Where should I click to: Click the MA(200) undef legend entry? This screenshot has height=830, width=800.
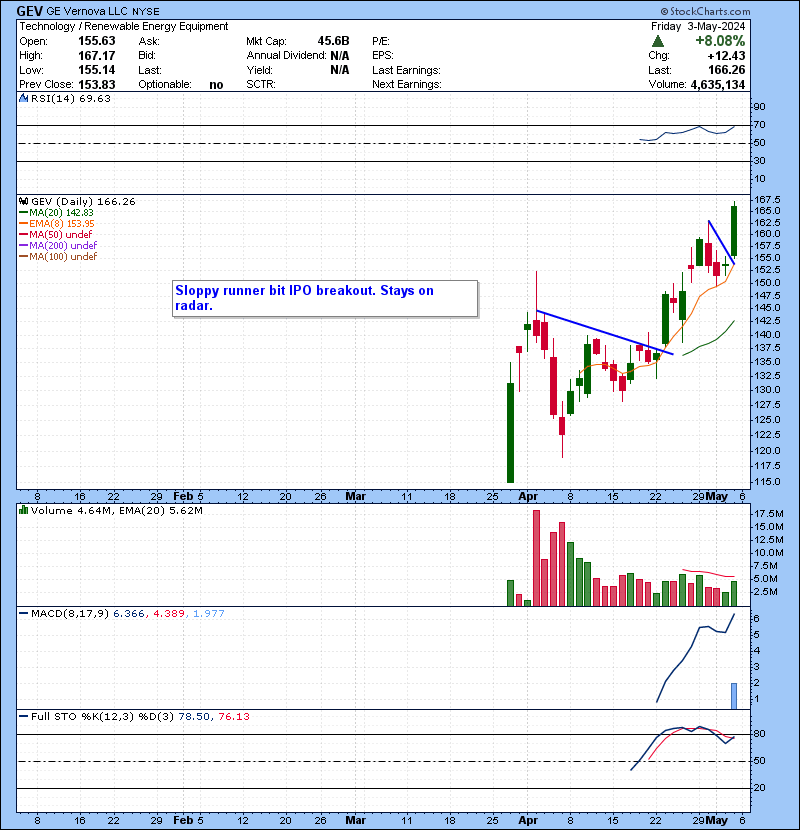pos(63,246)
